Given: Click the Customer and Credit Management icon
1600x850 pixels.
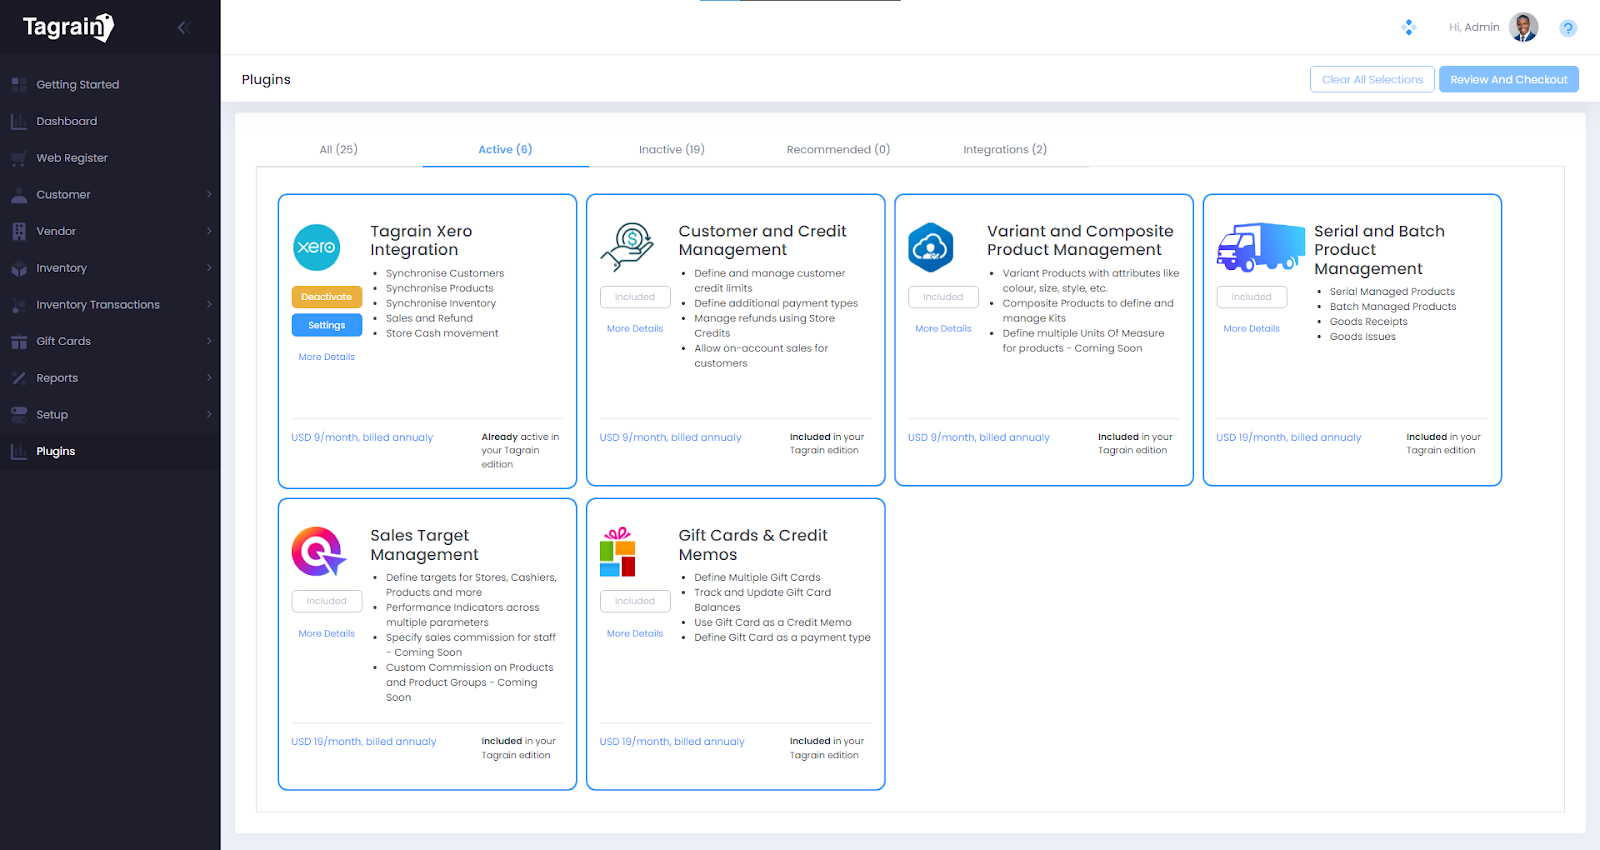Looking at the screenshot, I should pyautogui.click(x=627, y=247).
